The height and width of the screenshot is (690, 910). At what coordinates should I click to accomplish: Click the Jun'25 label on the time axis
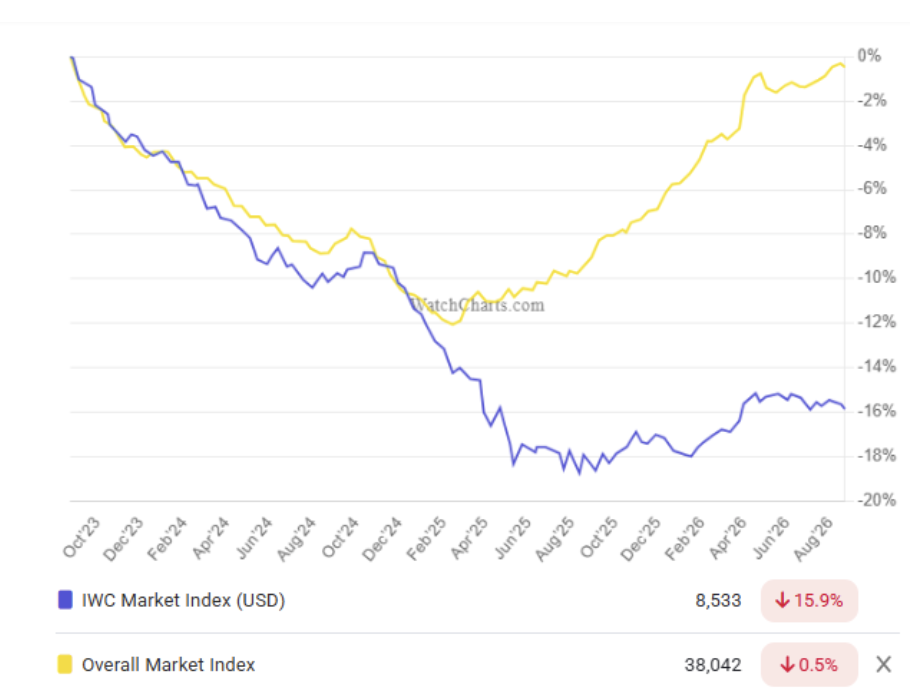pos(512,538)
